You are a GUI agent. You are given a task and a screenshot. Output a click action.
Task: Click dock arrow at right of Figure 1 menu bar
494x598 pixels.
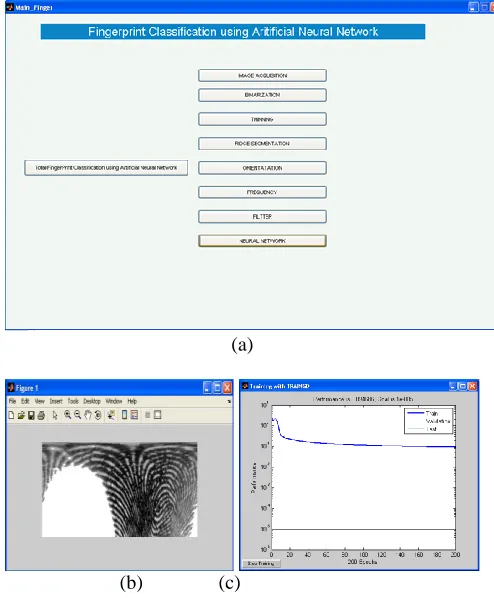pyautogui.click(x=229, y=401)
